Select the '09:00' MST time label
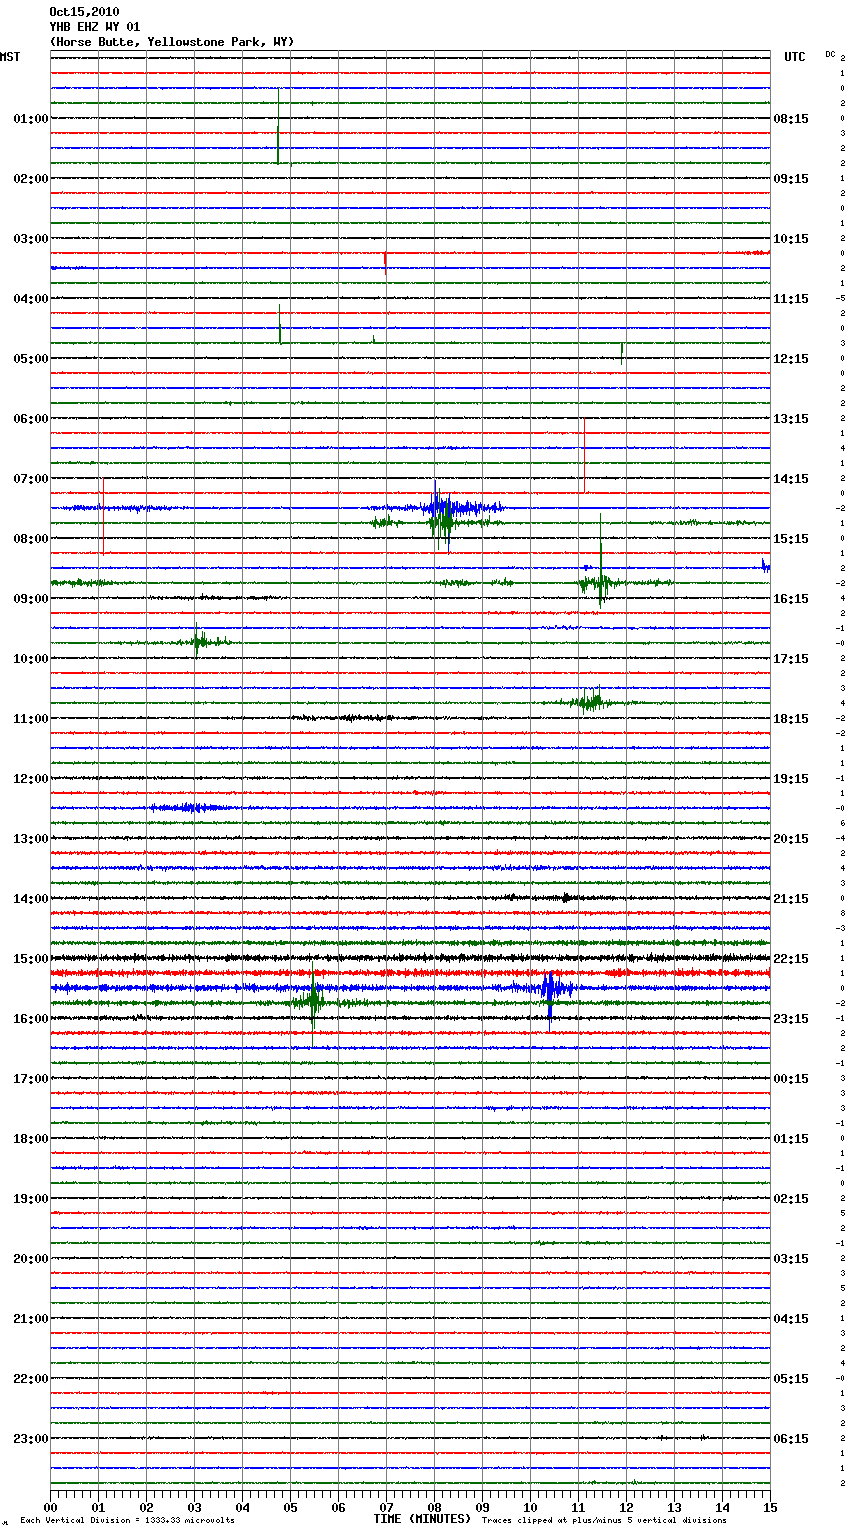The width and height of the screenshot is (850, 1534). [x=31, y=599]
